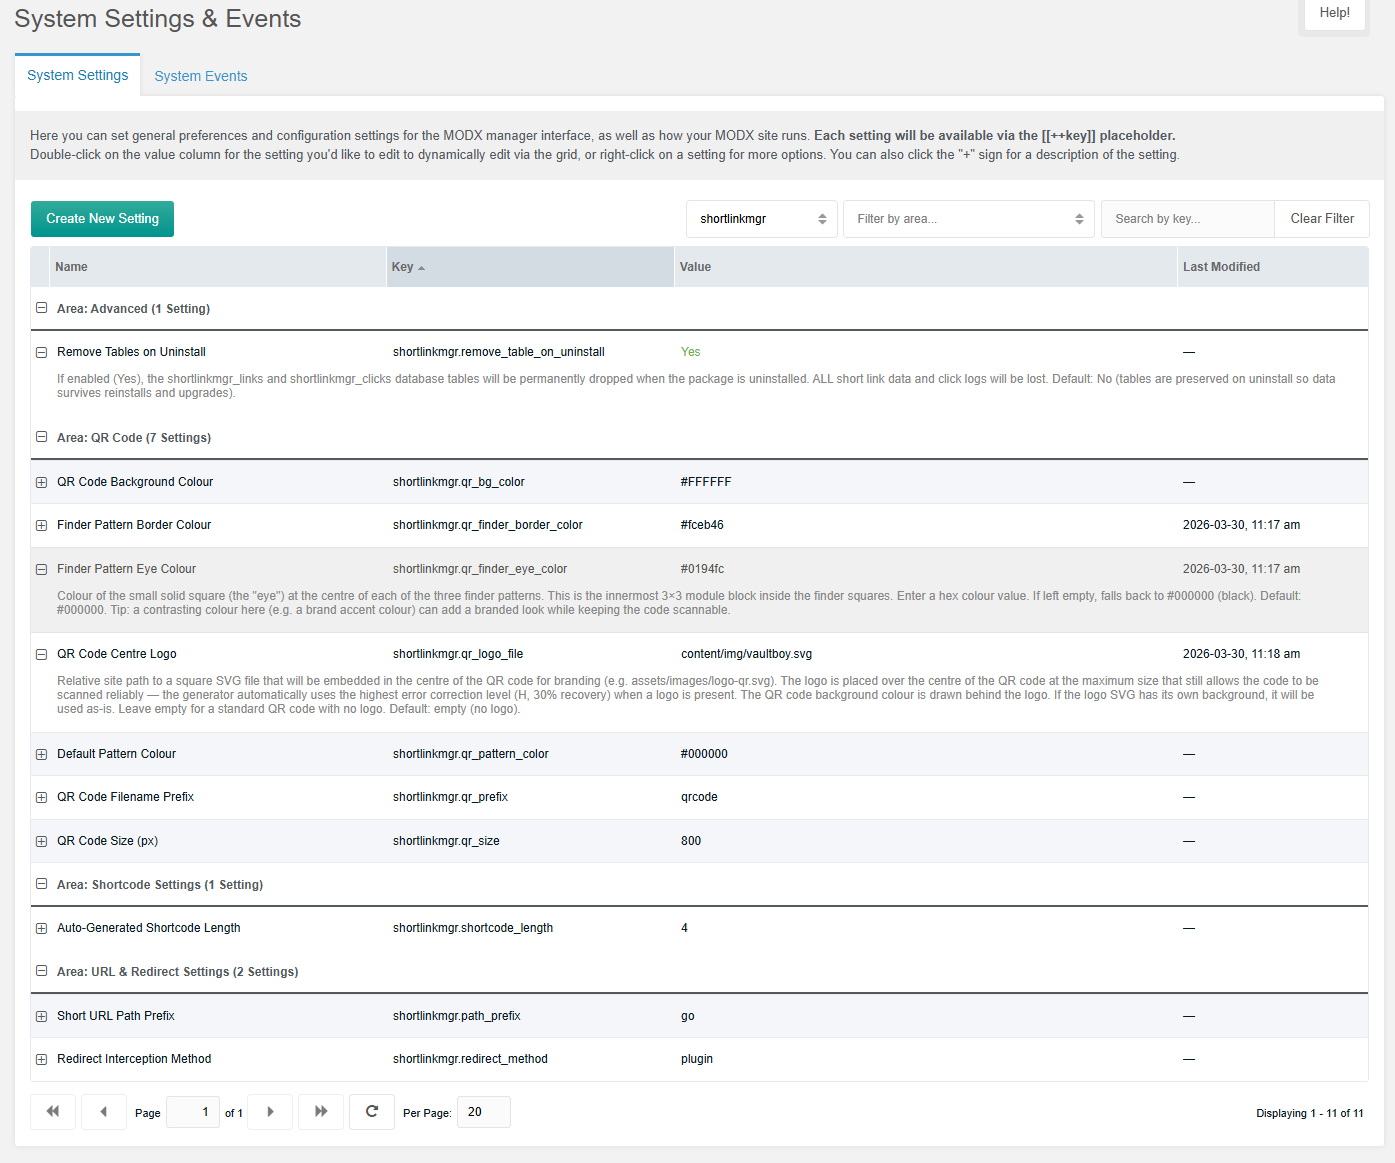Sort the grid by Key column header
1395x1163 pixels.
pos(403,267)
